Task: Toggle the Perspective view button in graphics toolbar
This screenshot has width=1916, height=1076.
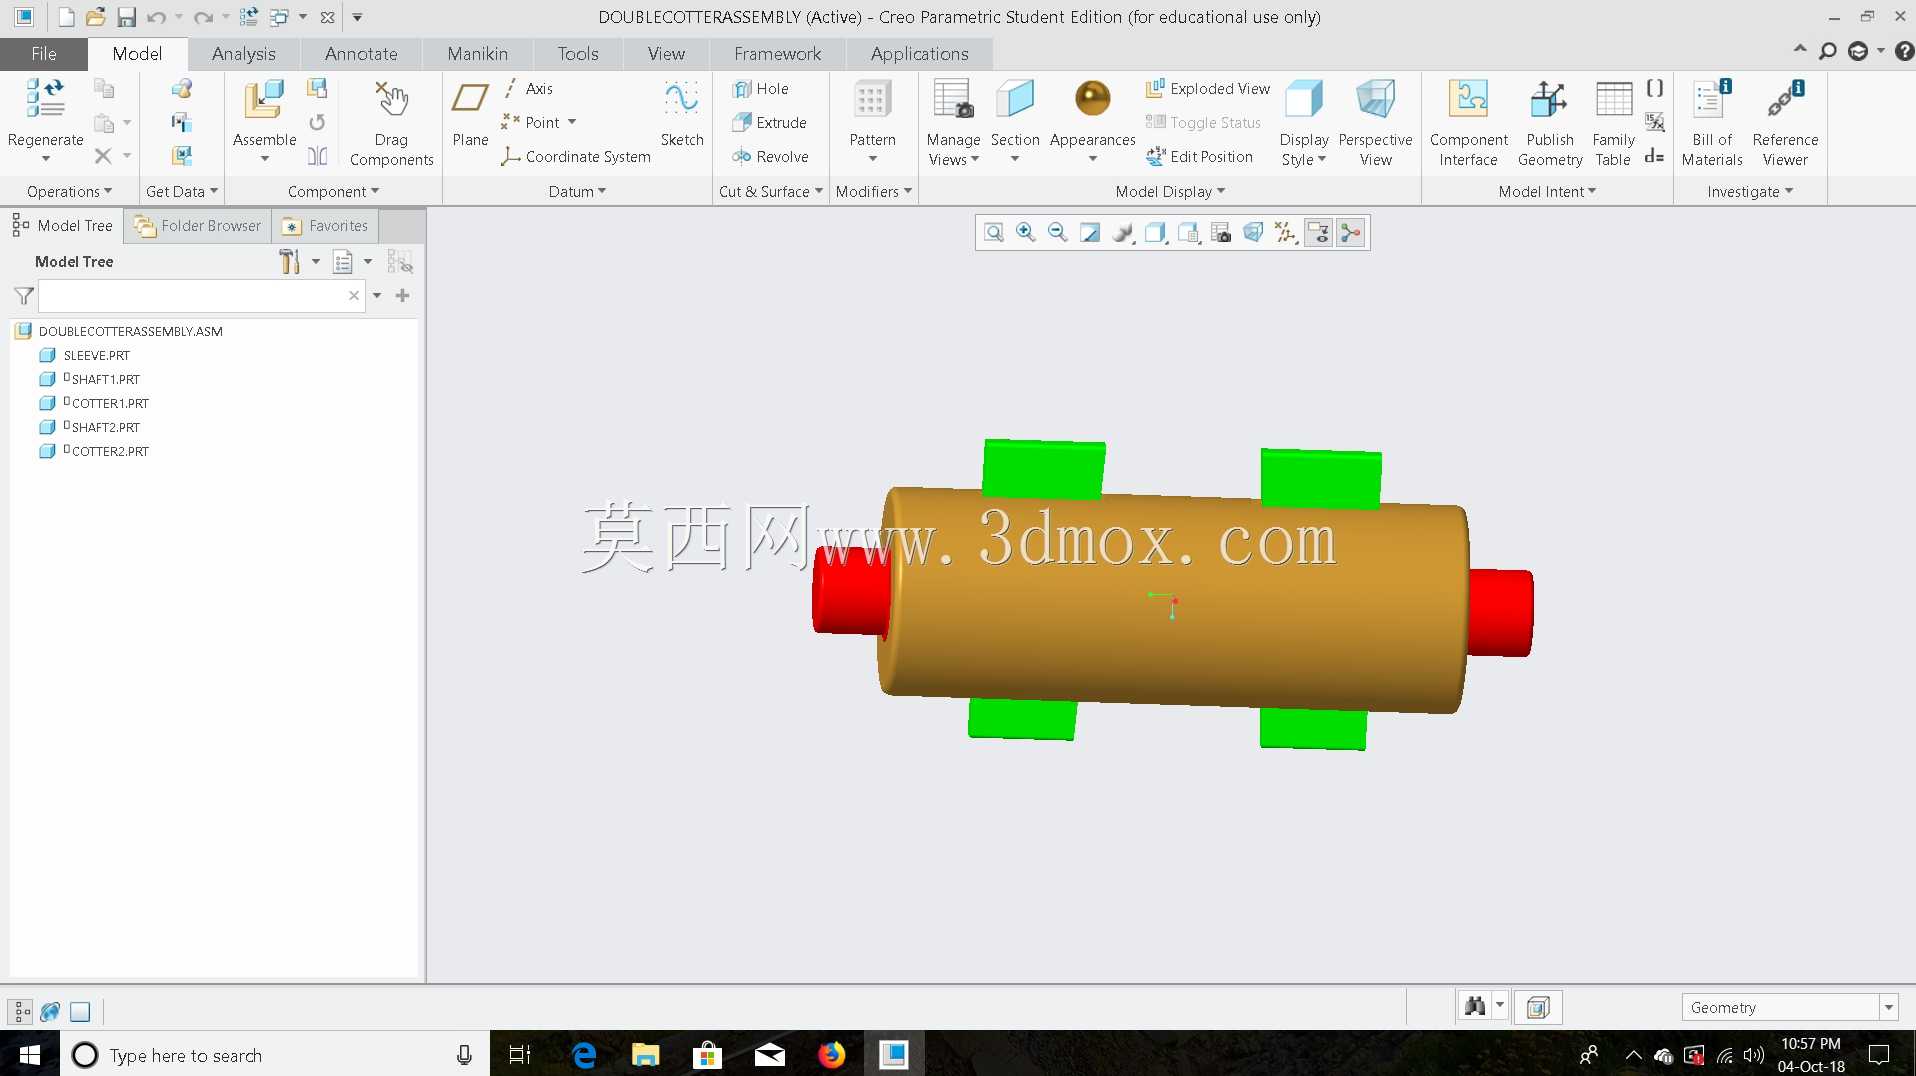Action: (x=1253, y=233)
